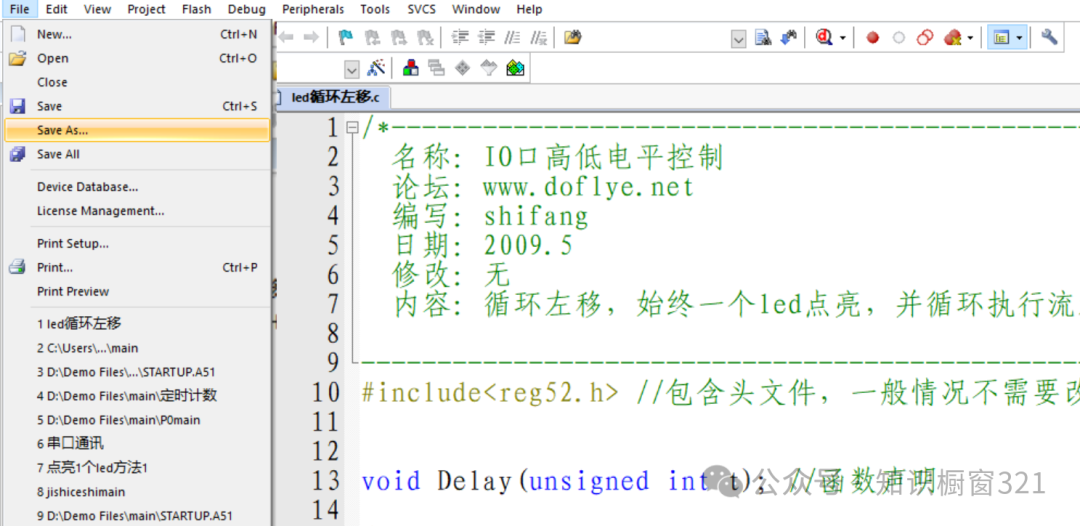Open the Help menu

529,10
